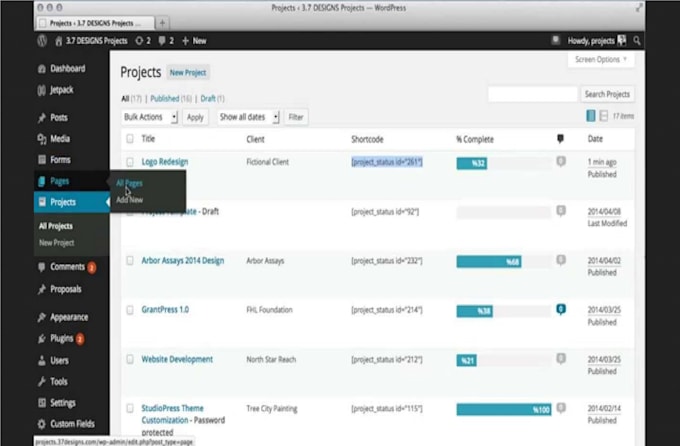Open comment bubble for Logo Redesign row

(561, 162)
